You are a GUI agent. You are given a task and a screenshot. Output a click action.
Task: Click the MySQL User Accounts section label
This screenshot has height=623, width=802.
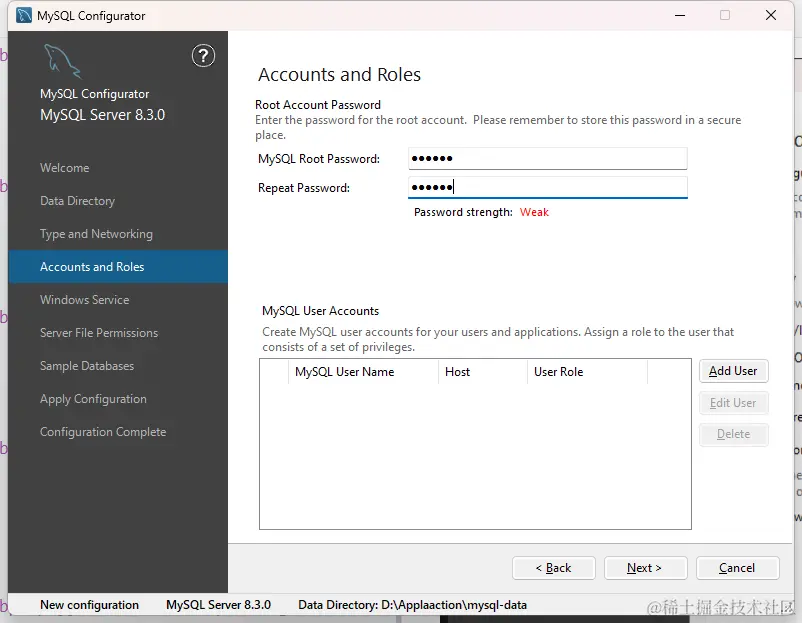click(x=320, y=311)
